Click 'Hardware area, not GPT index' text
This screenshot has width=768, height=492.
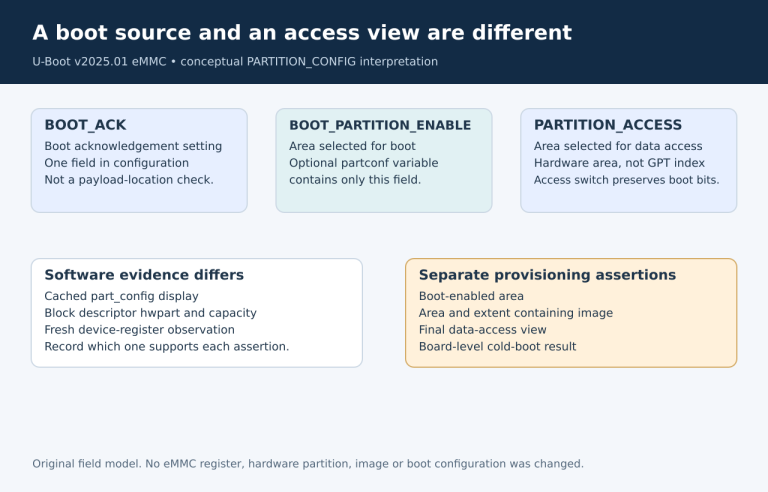(x=619, y=163)
